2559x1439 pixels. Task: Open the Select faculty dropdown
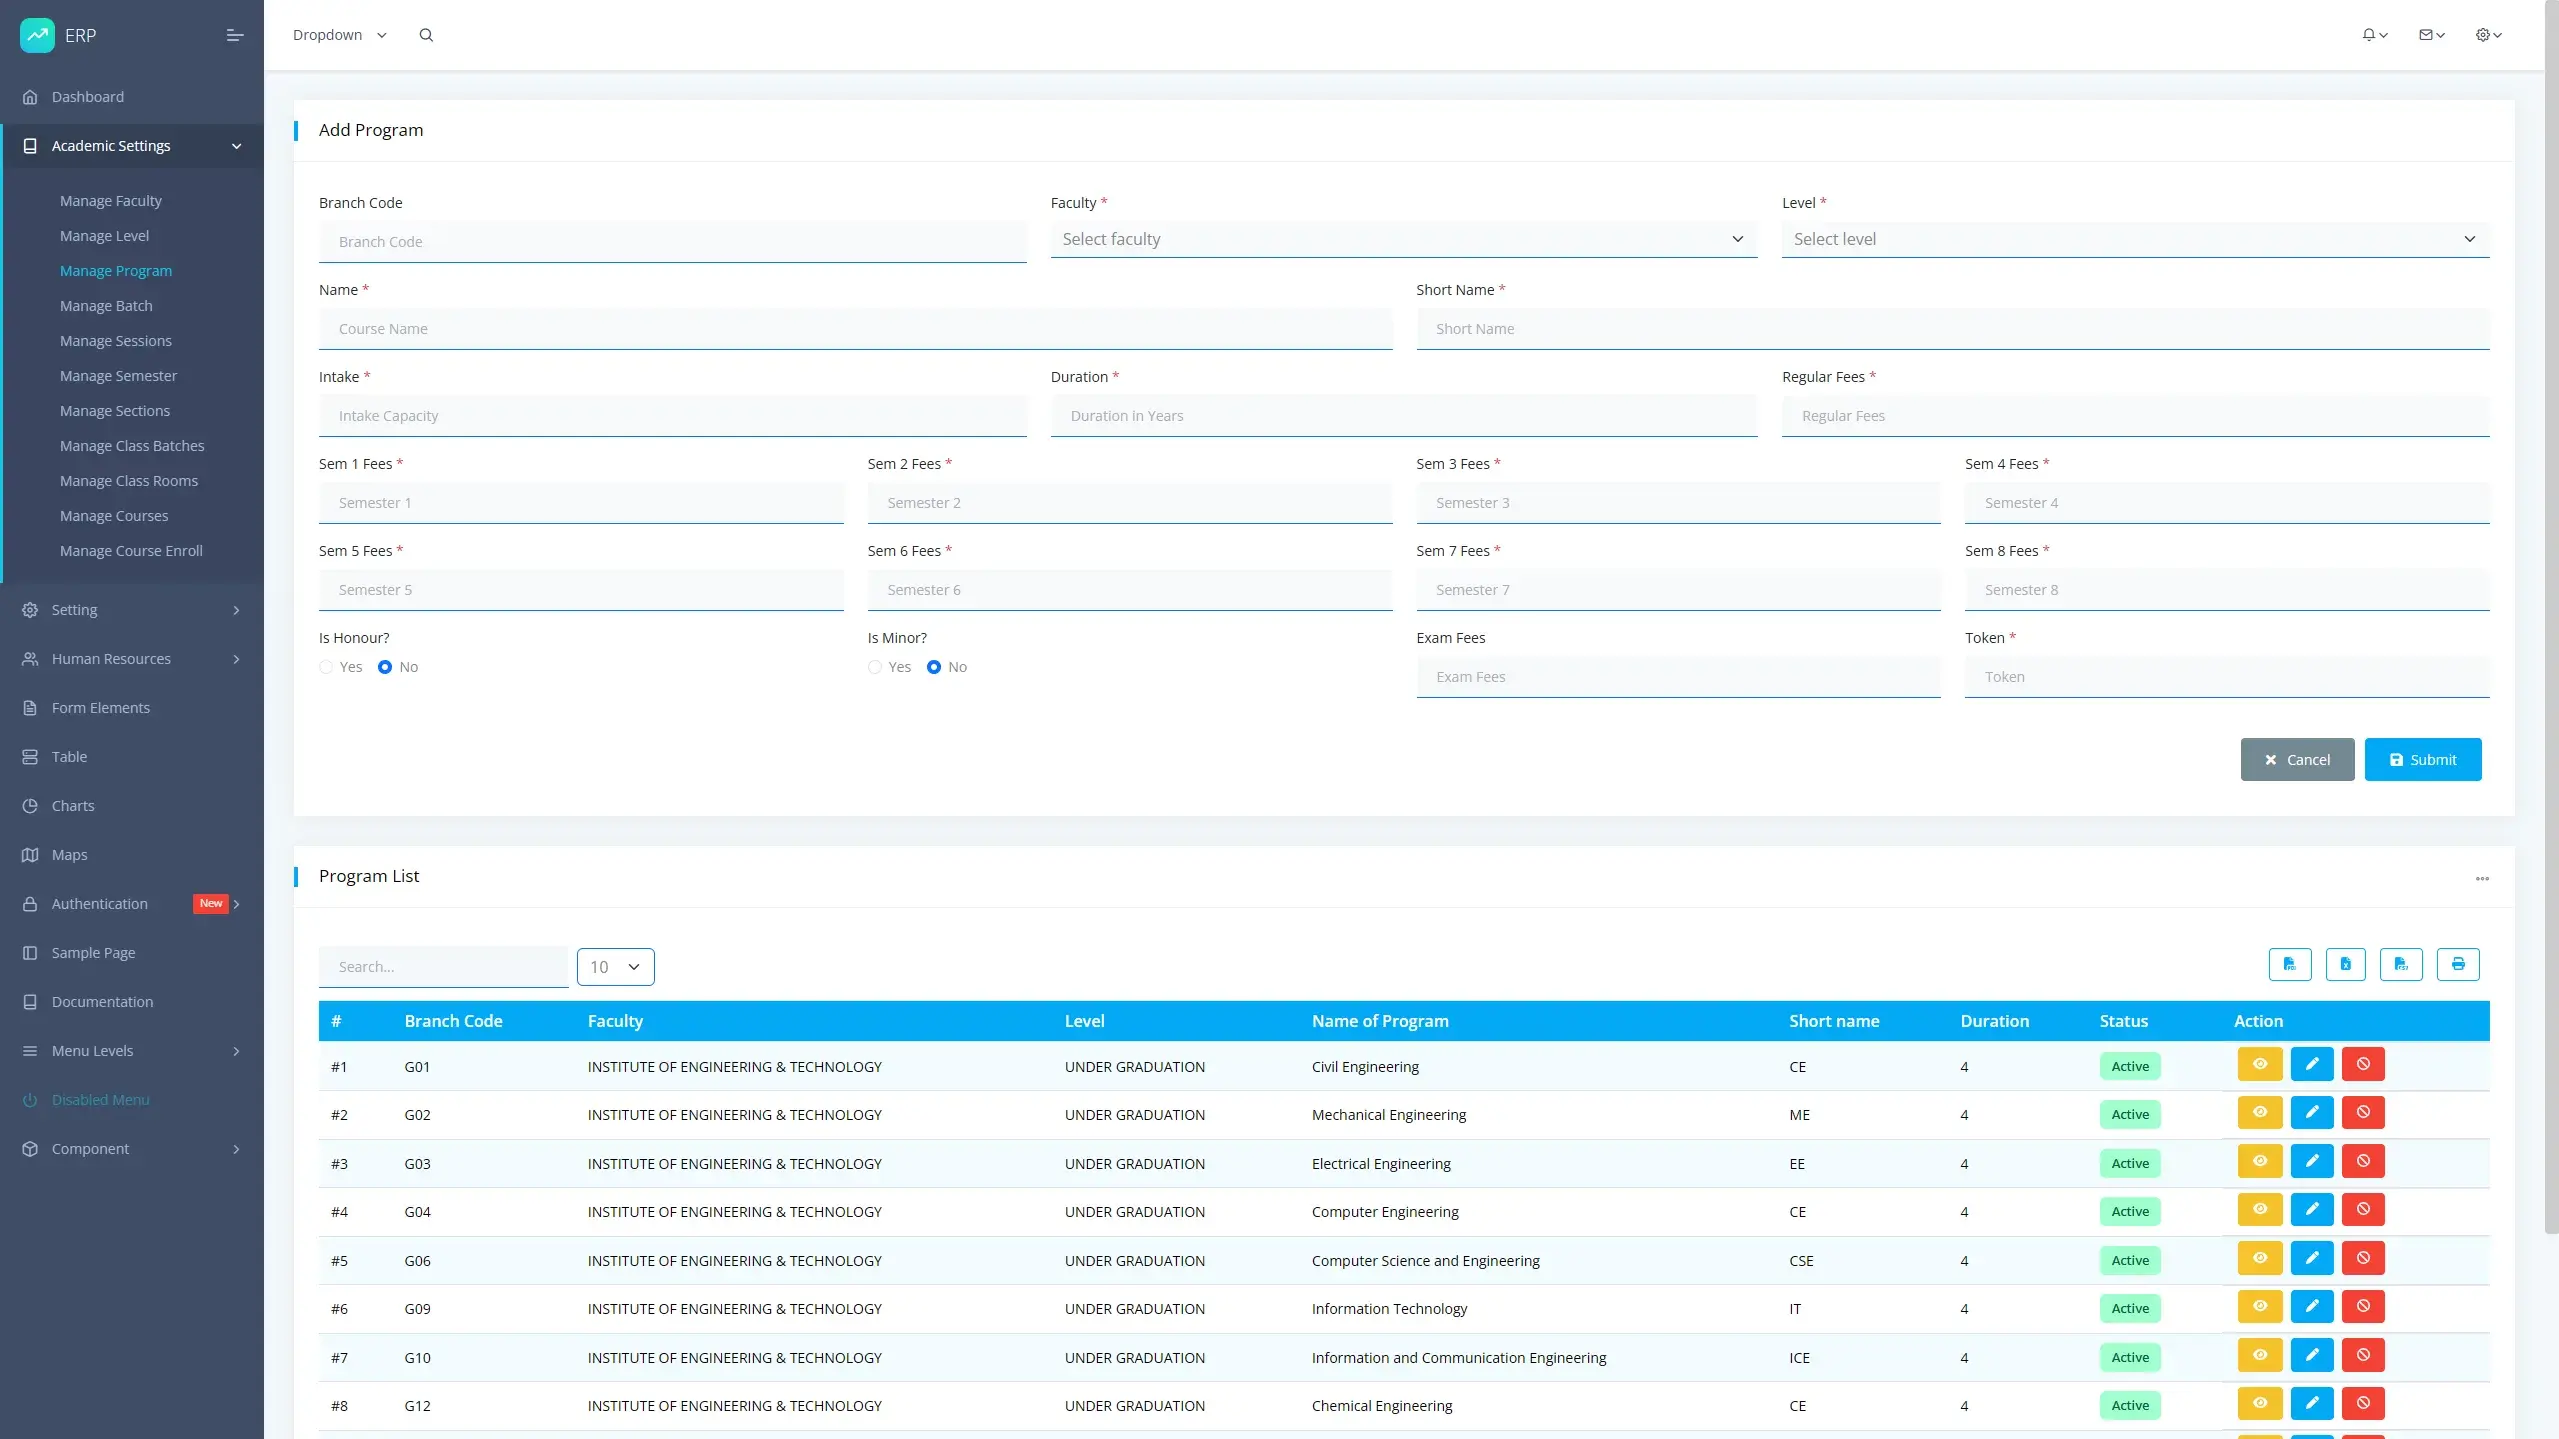tap(1403, 239)
